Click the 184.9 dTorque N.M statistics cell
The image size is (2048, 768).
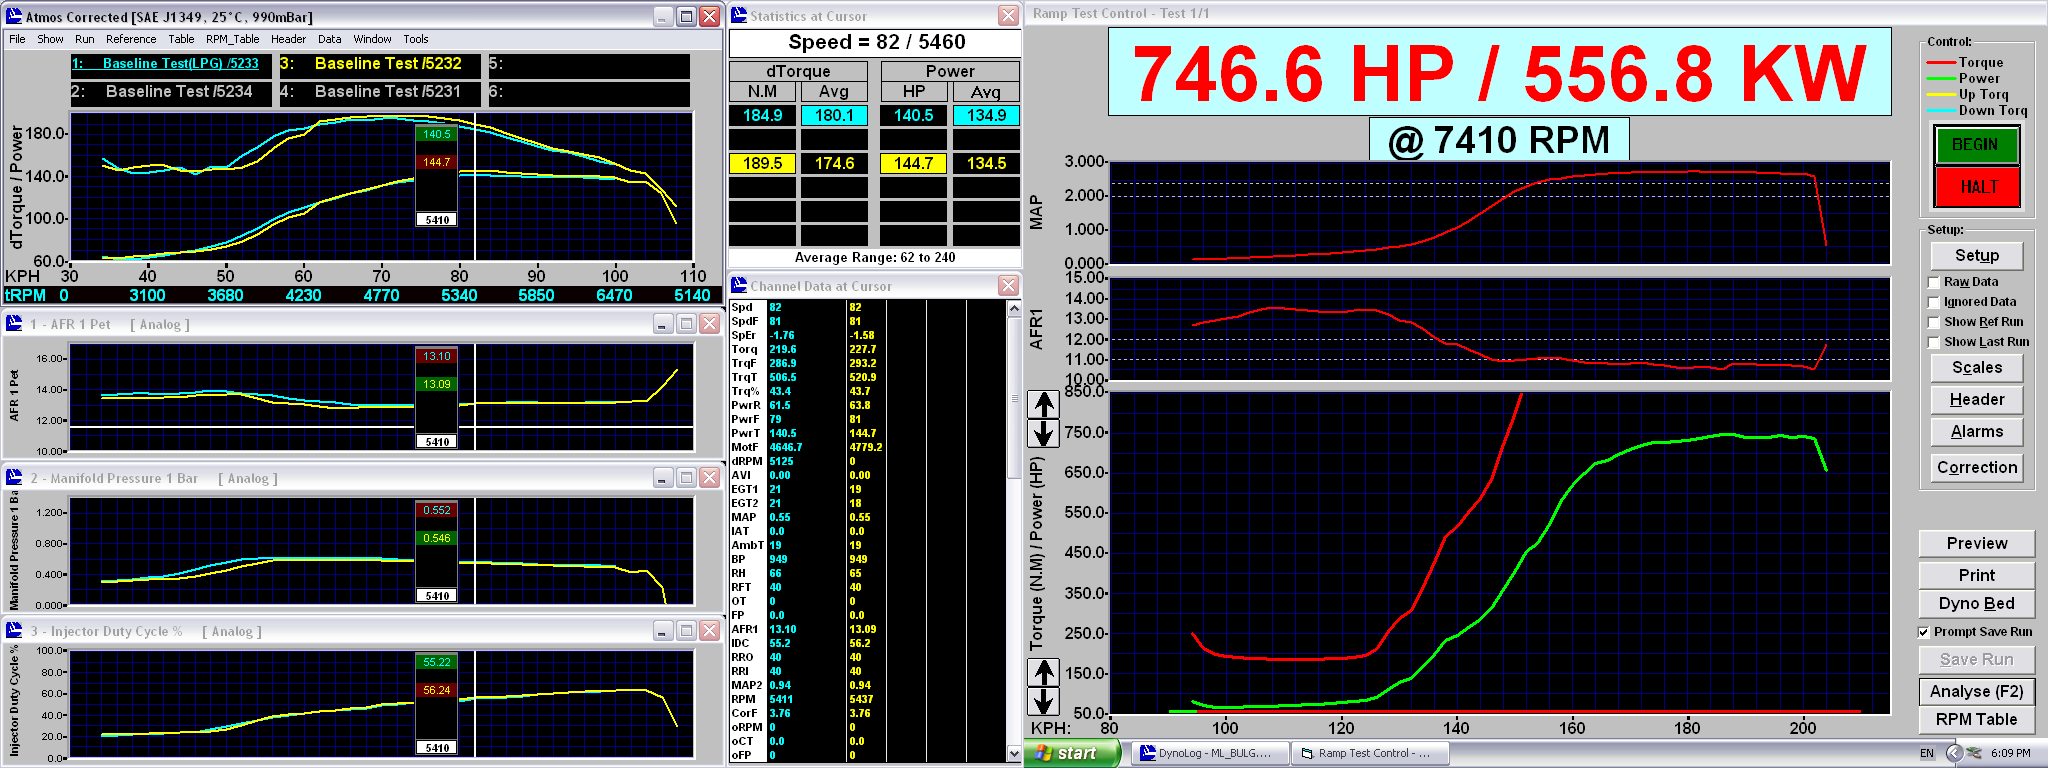click(x=762, y=116)
